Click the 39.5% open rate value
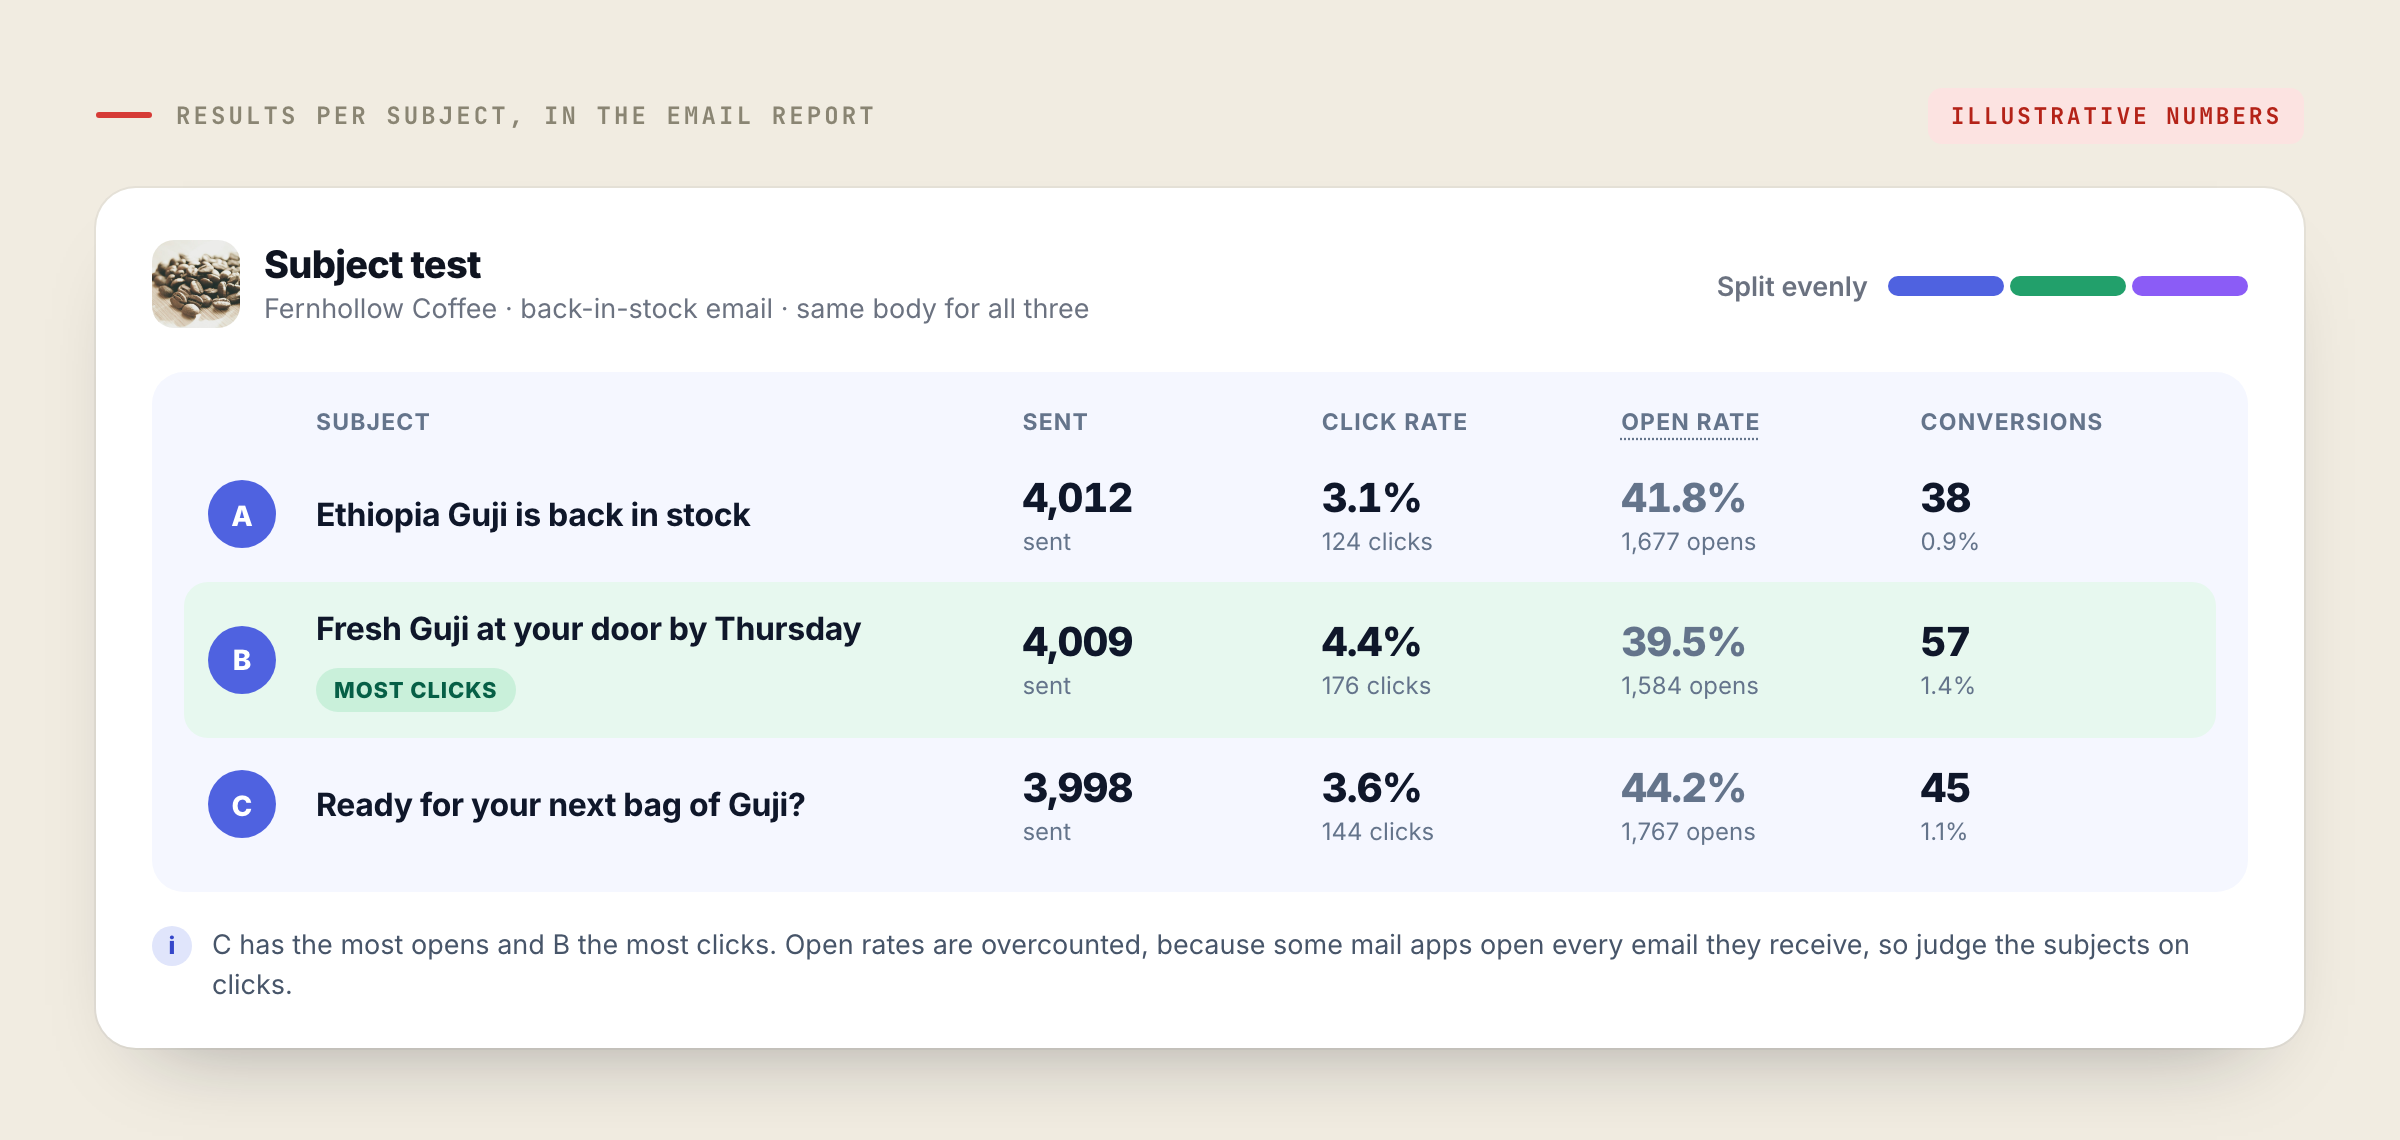The height and width of the screenshot is (1140, 2400). point(1683,642)
